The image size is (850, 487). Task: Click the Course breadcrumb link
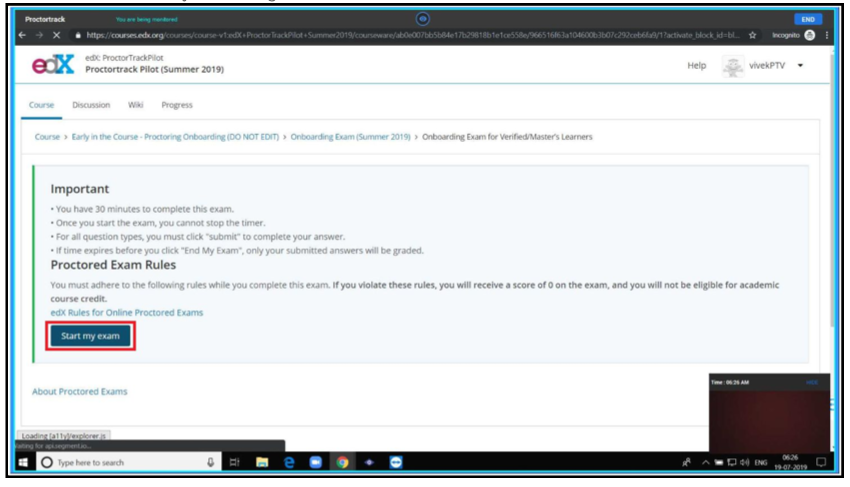pos(47,137)
